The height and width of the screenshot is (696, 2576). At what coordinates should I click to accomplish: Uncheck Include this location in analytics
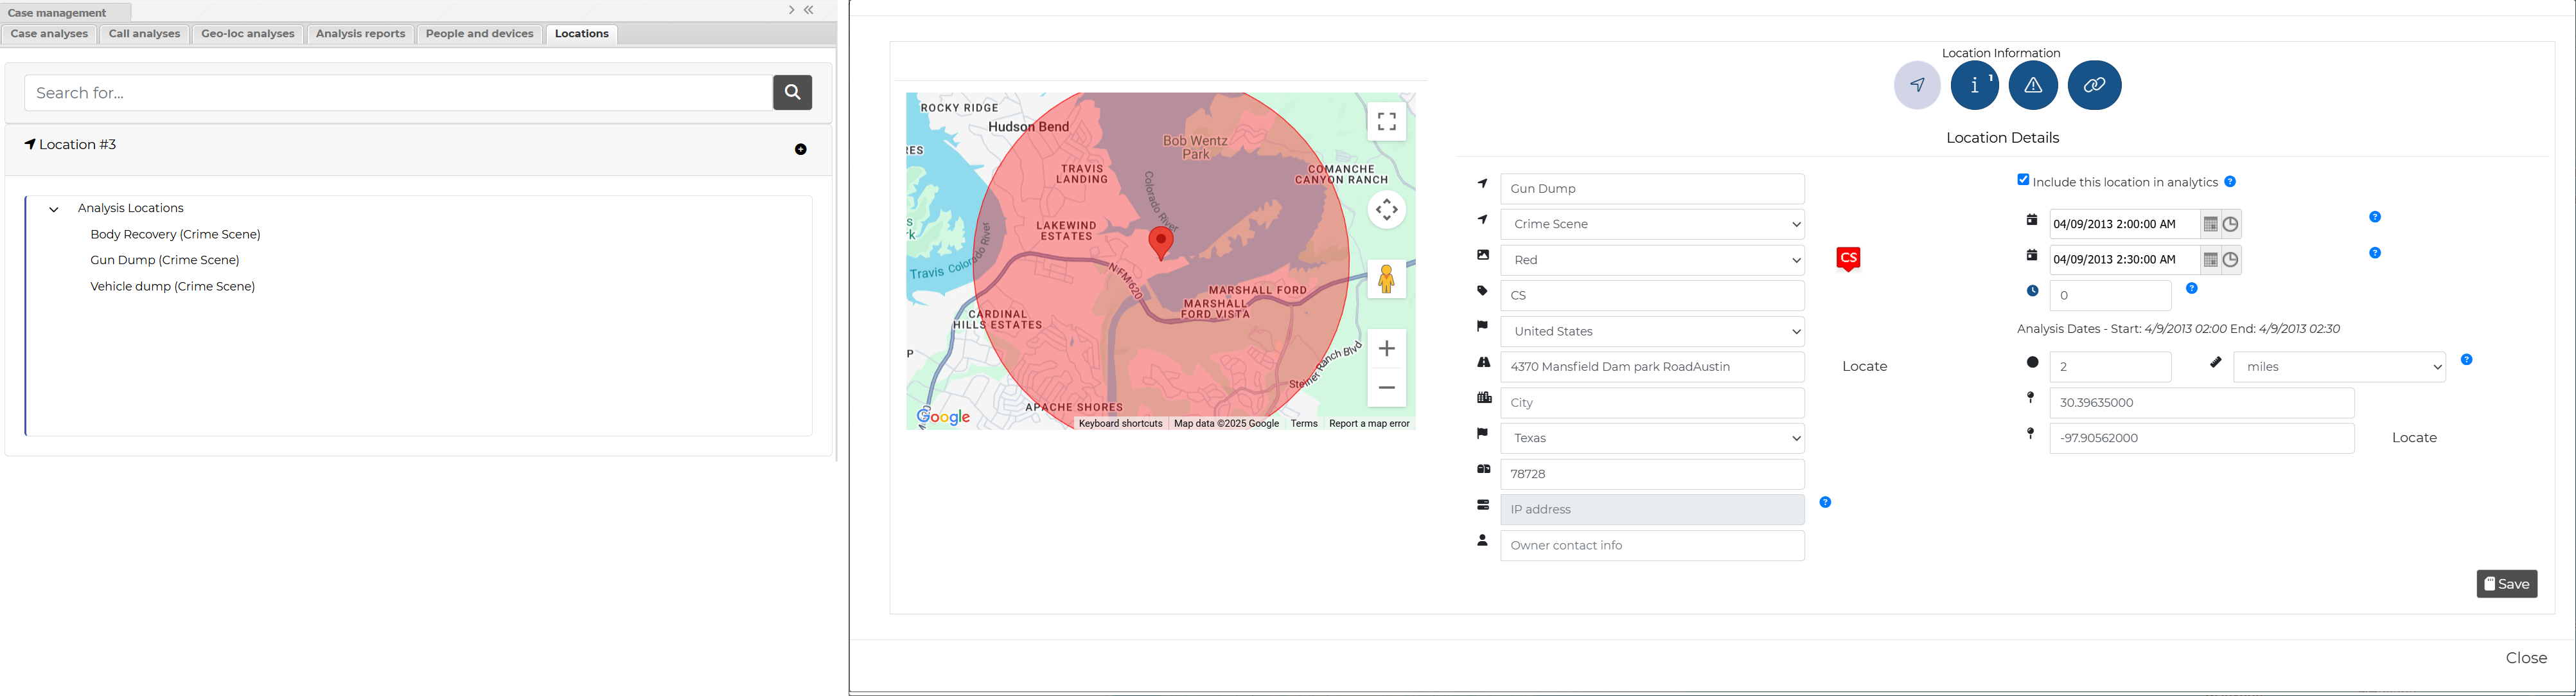pyautogui.click(x=2023, y=180)
